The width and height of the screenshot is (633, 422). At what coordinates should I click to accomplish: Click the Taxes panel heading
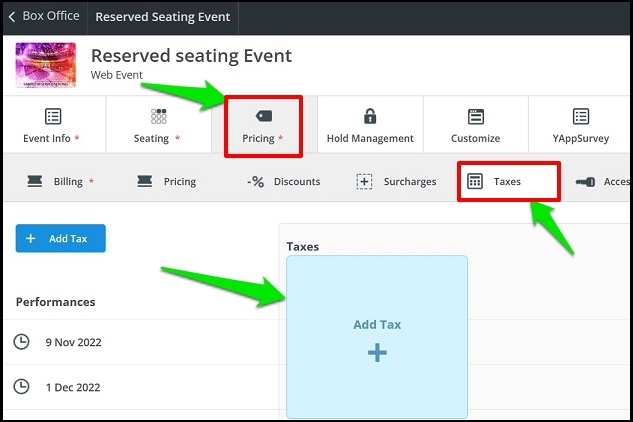303,246
